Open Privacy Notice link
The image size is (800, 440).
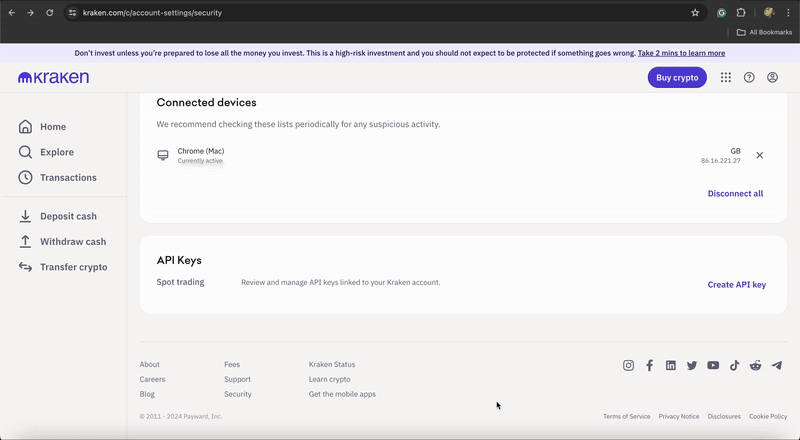[679, 417]
